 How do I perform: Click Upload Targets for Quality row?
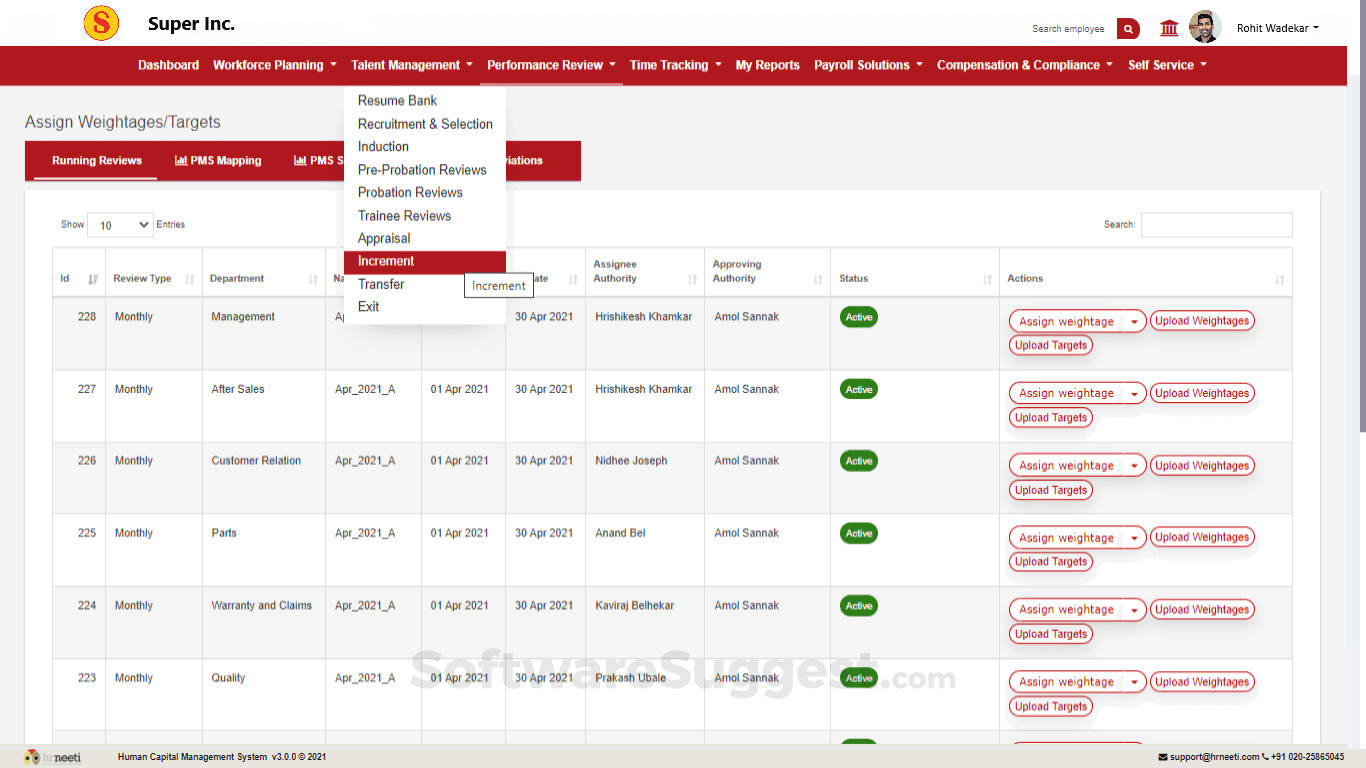pos(1051,706)
